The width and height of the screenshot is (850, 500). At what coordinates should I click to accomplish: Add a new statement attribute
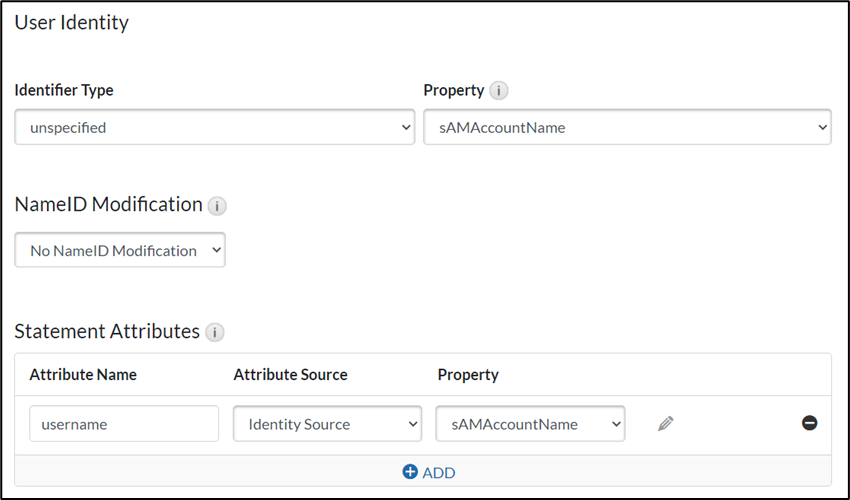(x=429, y=472)
